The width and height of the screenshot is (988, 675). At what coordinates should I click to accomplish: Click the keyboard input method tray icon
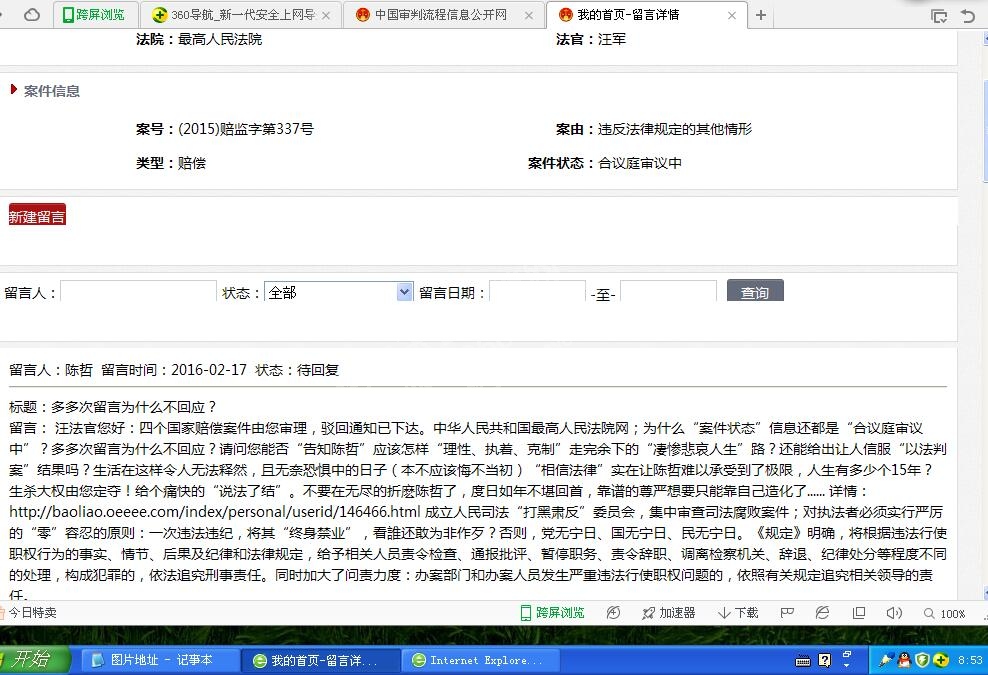[803, 661]
